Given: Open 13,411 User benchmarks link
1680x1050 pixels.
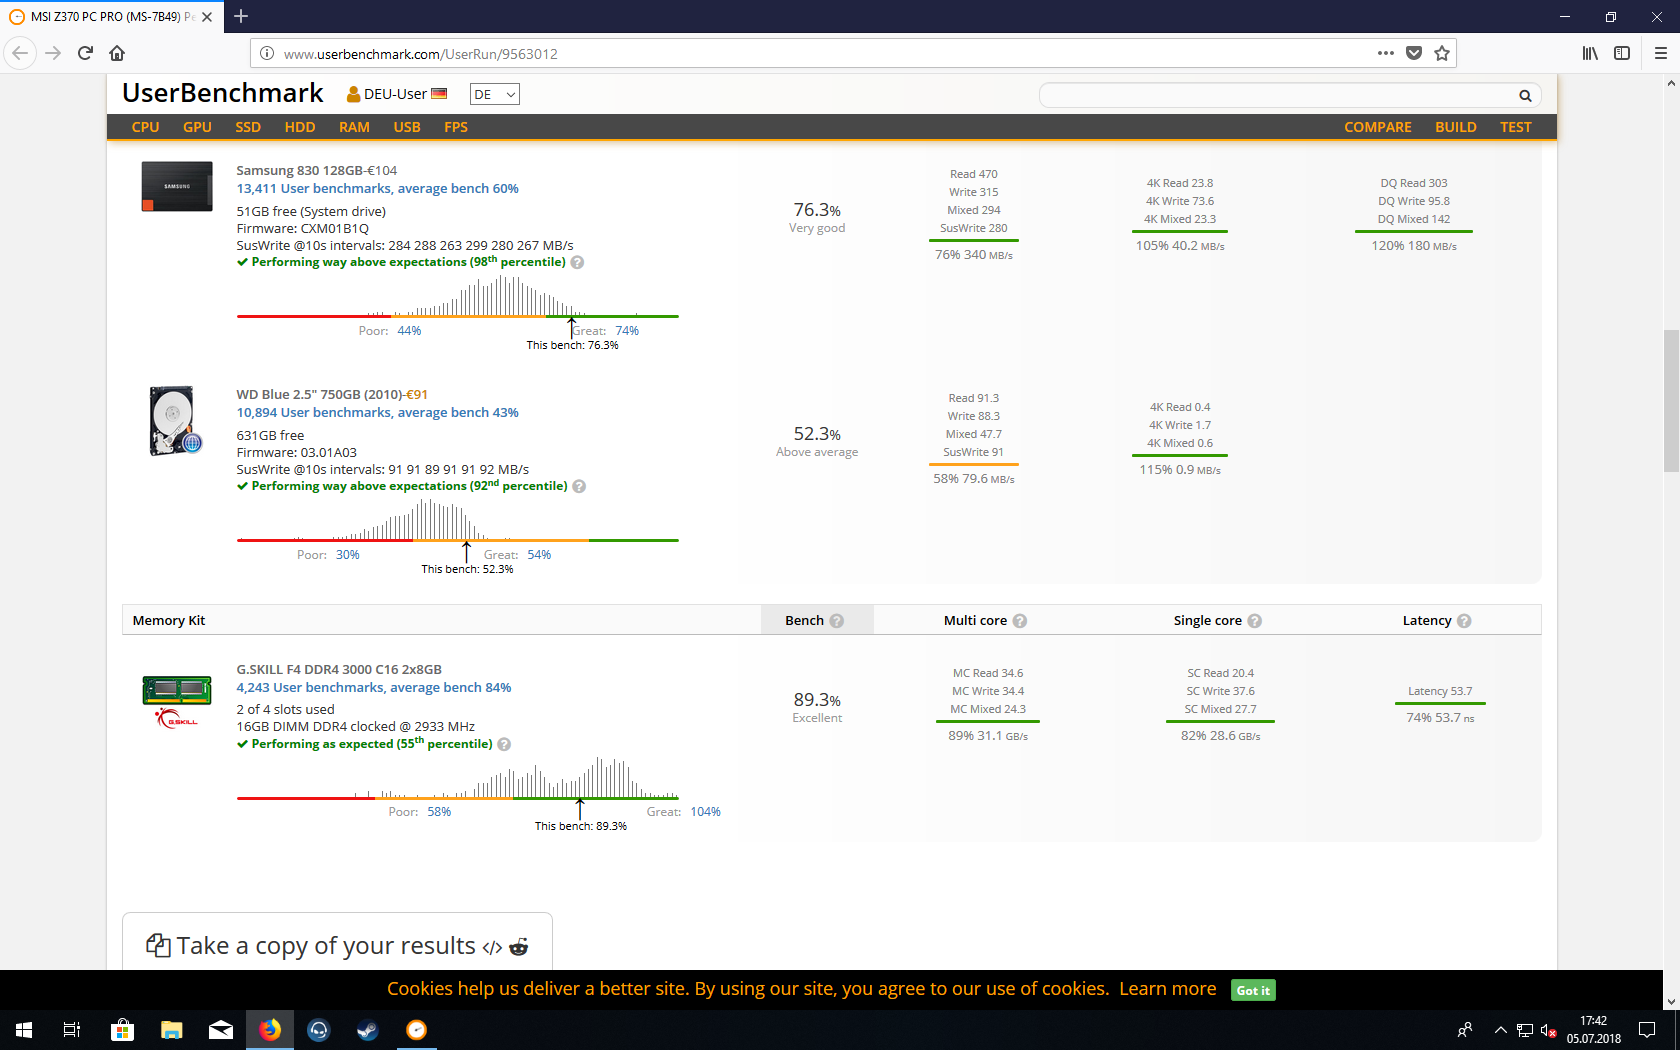Looking at the screenshot, I should tap(377, 188).
